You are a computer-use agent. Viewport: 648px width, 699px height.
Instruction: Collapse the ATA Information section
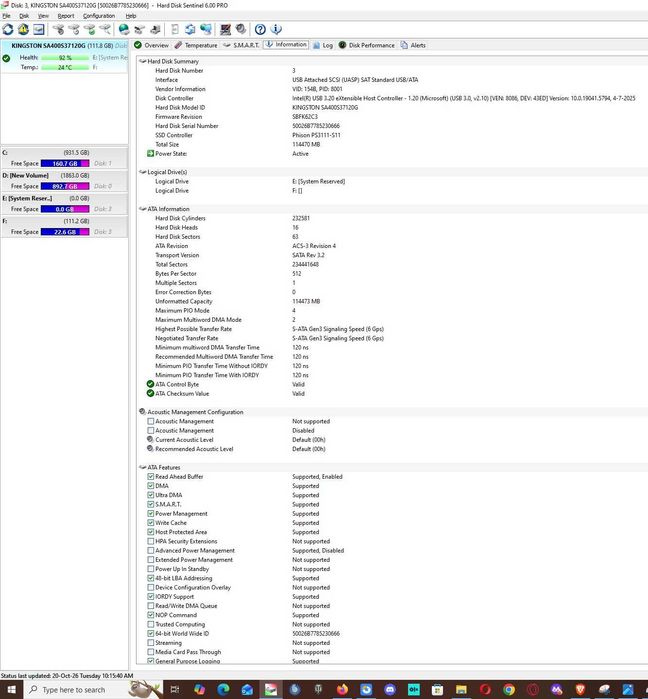(143, 209)
